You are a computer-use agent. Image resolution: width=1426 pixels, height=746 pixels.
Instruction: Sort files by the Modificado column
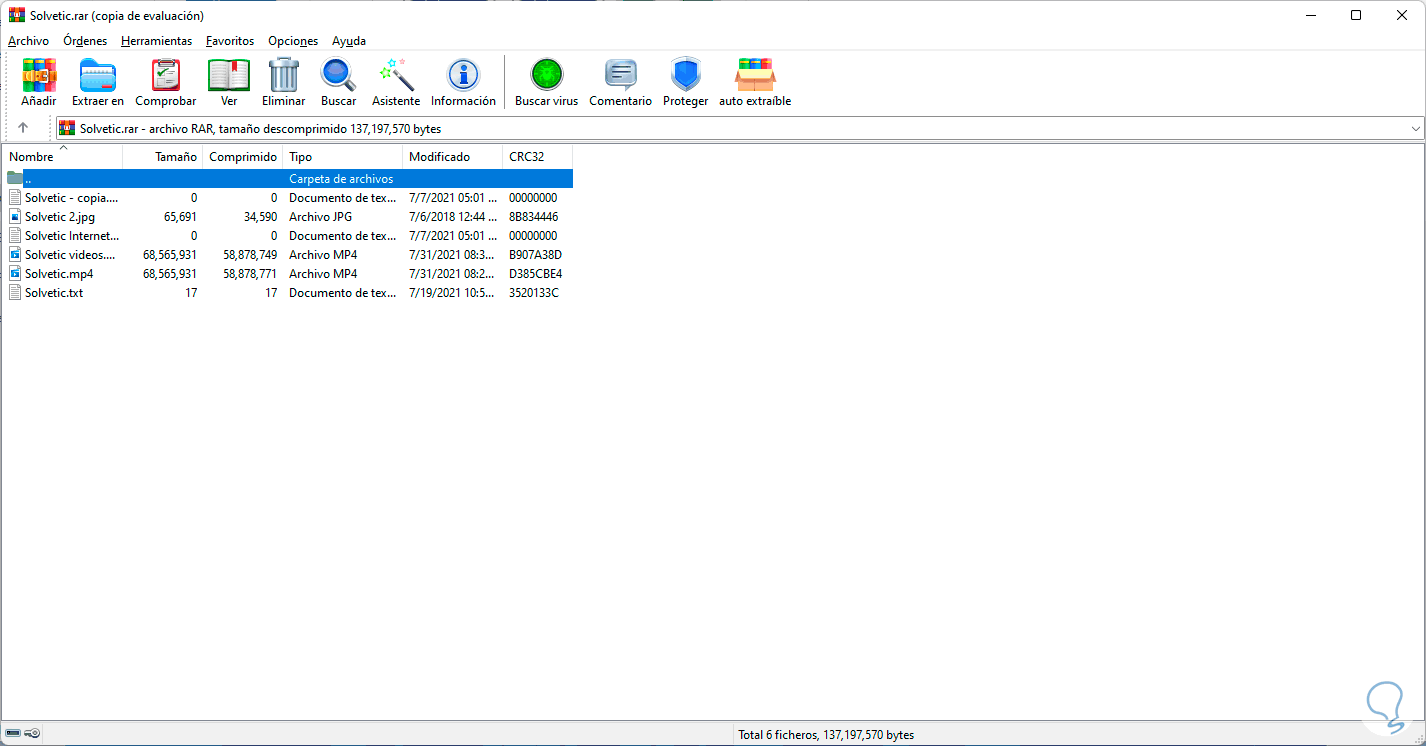tap(453, 157)
